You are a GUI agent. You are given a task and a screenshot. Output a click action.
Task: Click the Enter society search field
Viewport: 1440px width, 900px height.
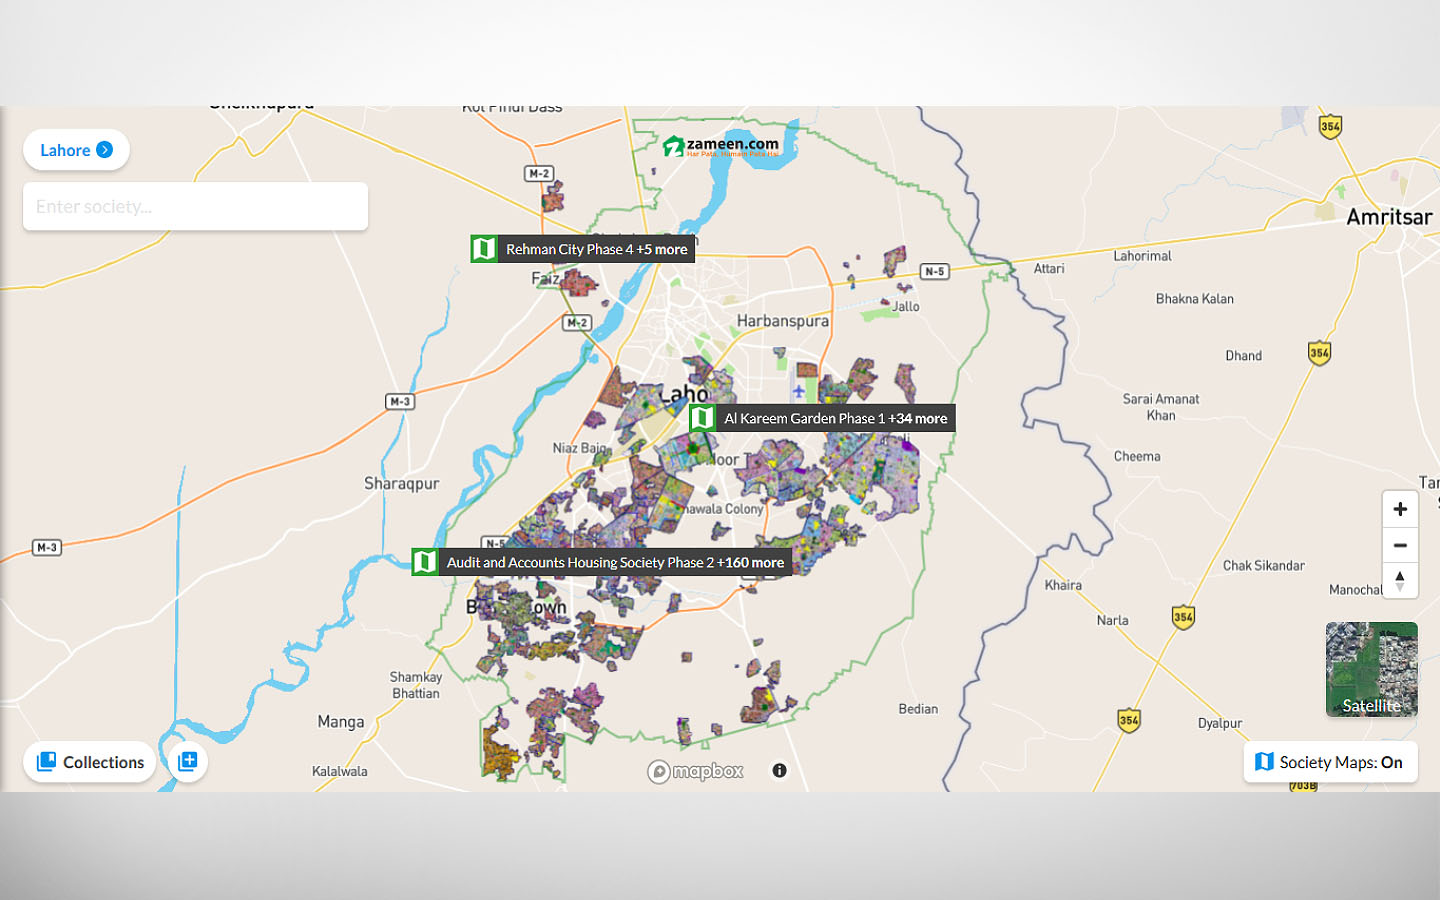click(x=195, y=206)
